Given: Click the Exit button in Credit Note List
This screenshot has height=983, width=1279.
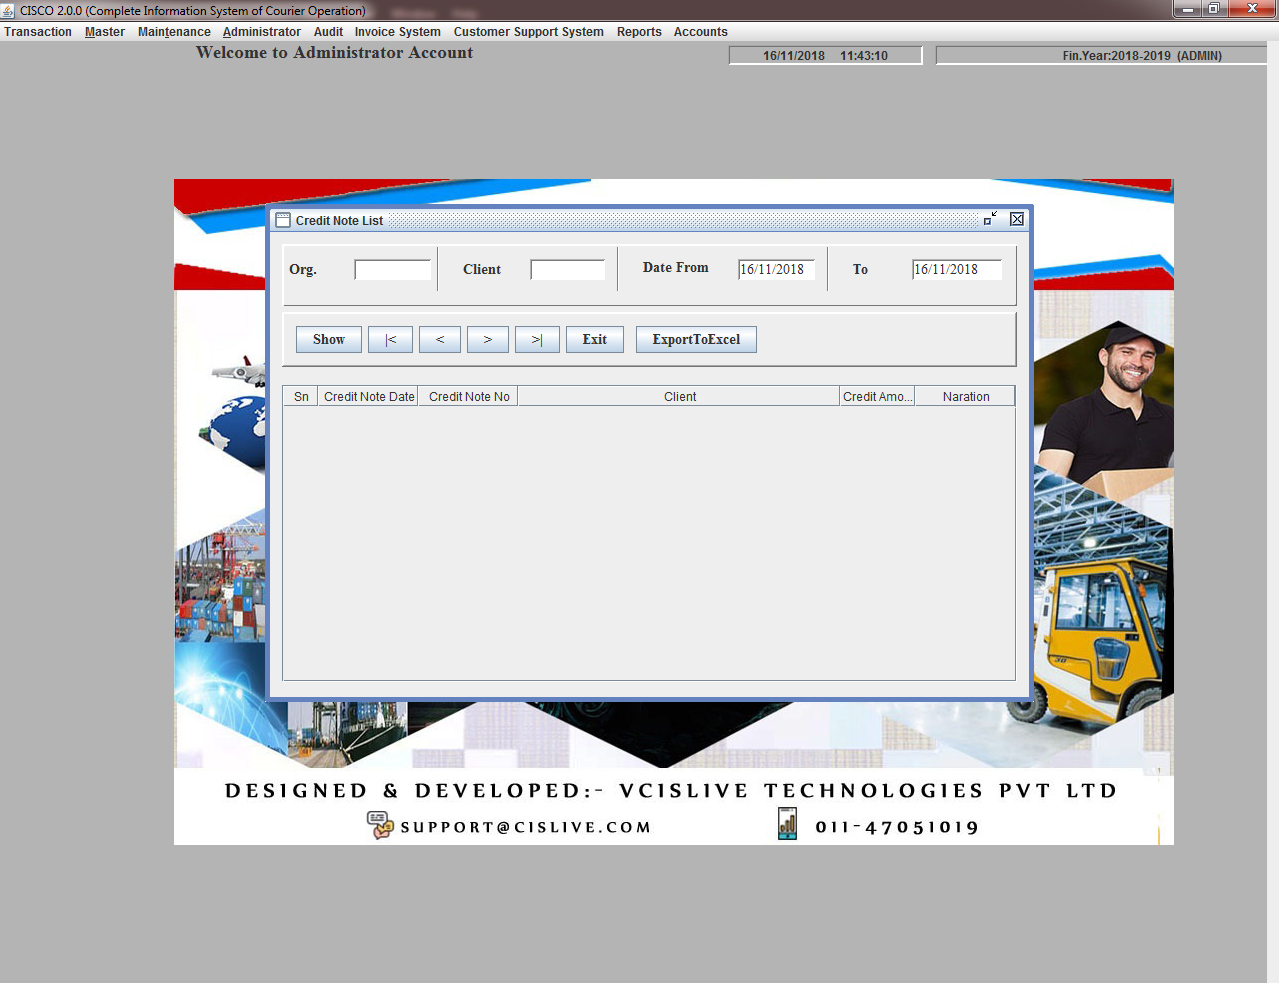Looking at the screenshot, I should [x=595, y=340].
